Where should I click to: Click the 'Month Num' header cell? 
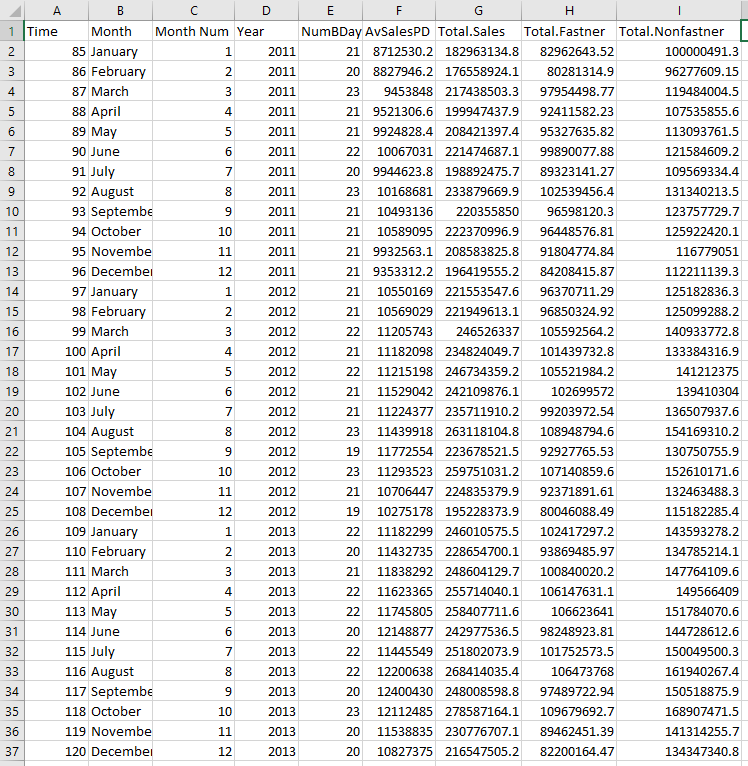click(x=193, y=31)
